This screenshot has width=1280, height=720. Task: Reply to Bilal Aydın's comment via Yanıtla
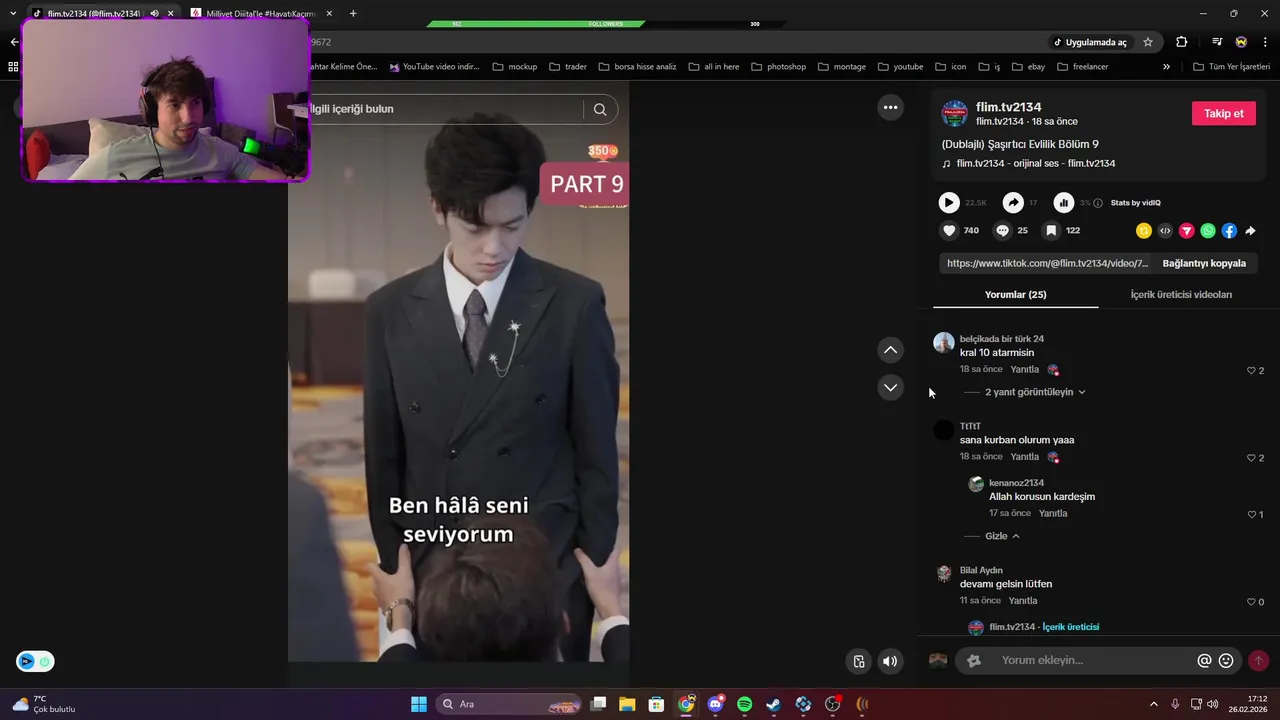[x=1023, y=601]
